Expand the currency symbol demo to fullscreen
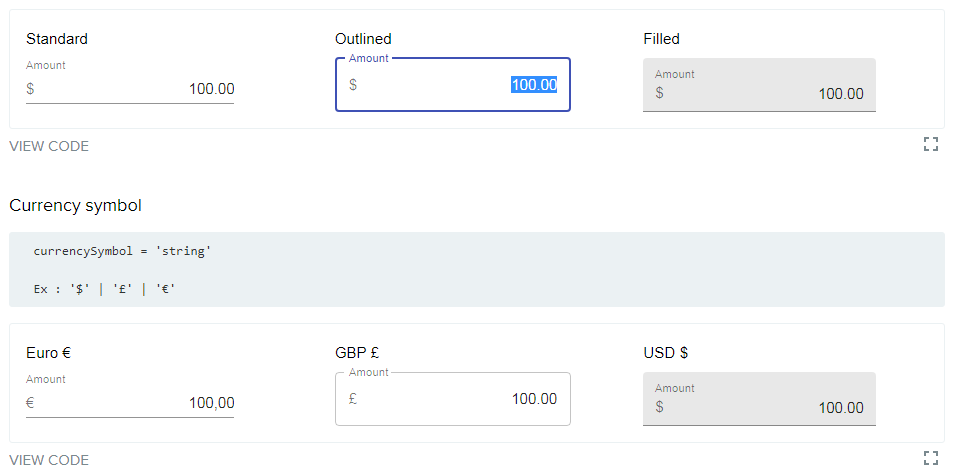This screenshot has width=958, height=476. pyautogui.click(x=931, y=458)
